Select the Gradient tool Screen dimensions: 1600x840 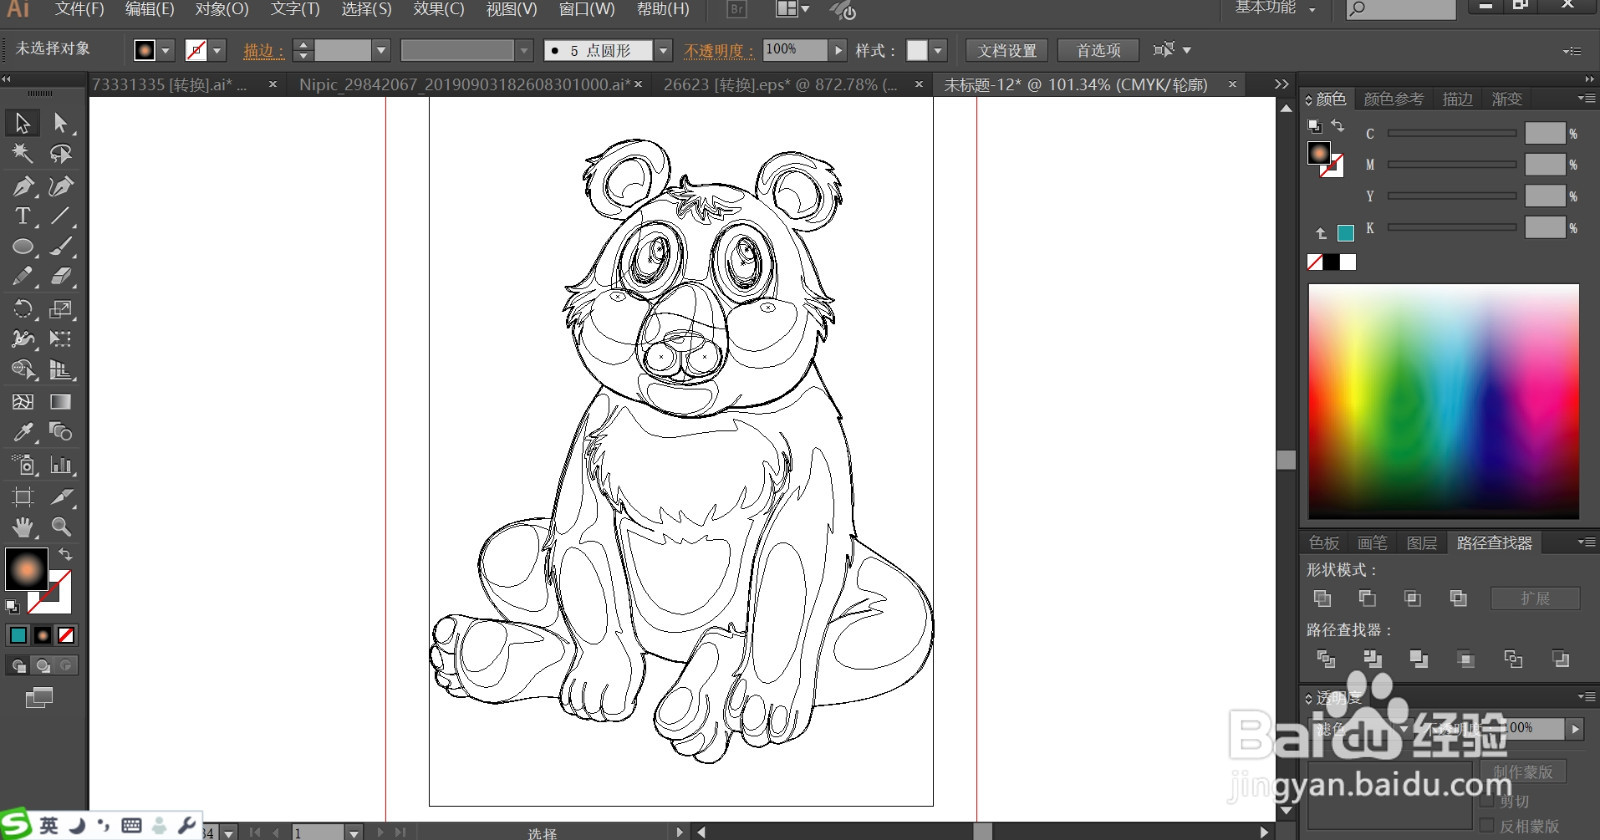tap(60, 402)
